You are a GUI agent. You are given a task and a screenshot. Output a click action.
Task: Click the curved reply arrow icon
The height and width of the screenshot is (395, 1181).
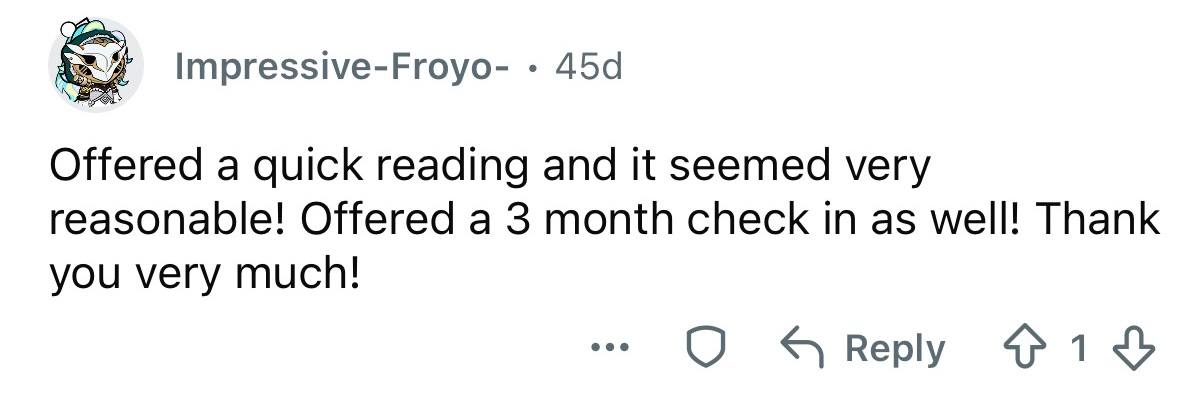[803, 348]
